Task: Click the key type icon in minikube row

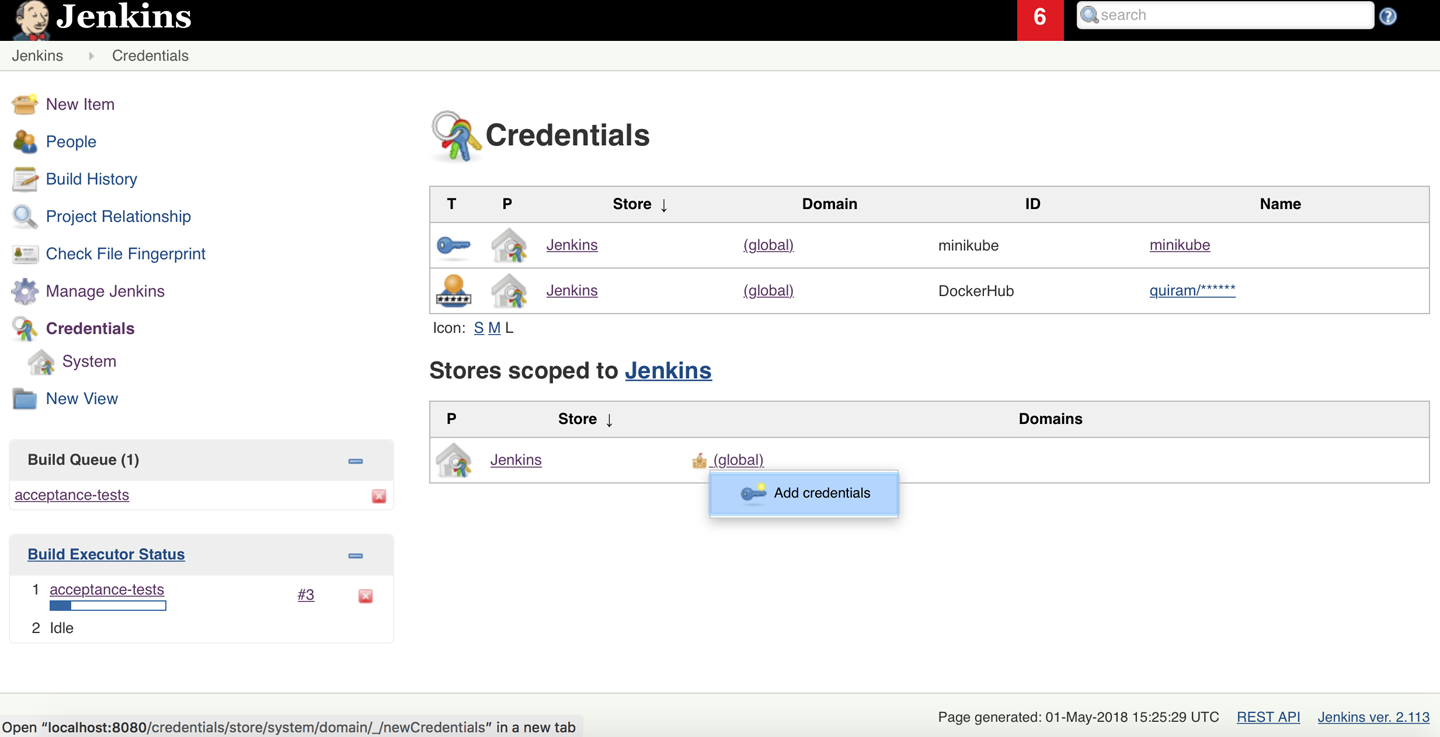Action: coord(454,245)
